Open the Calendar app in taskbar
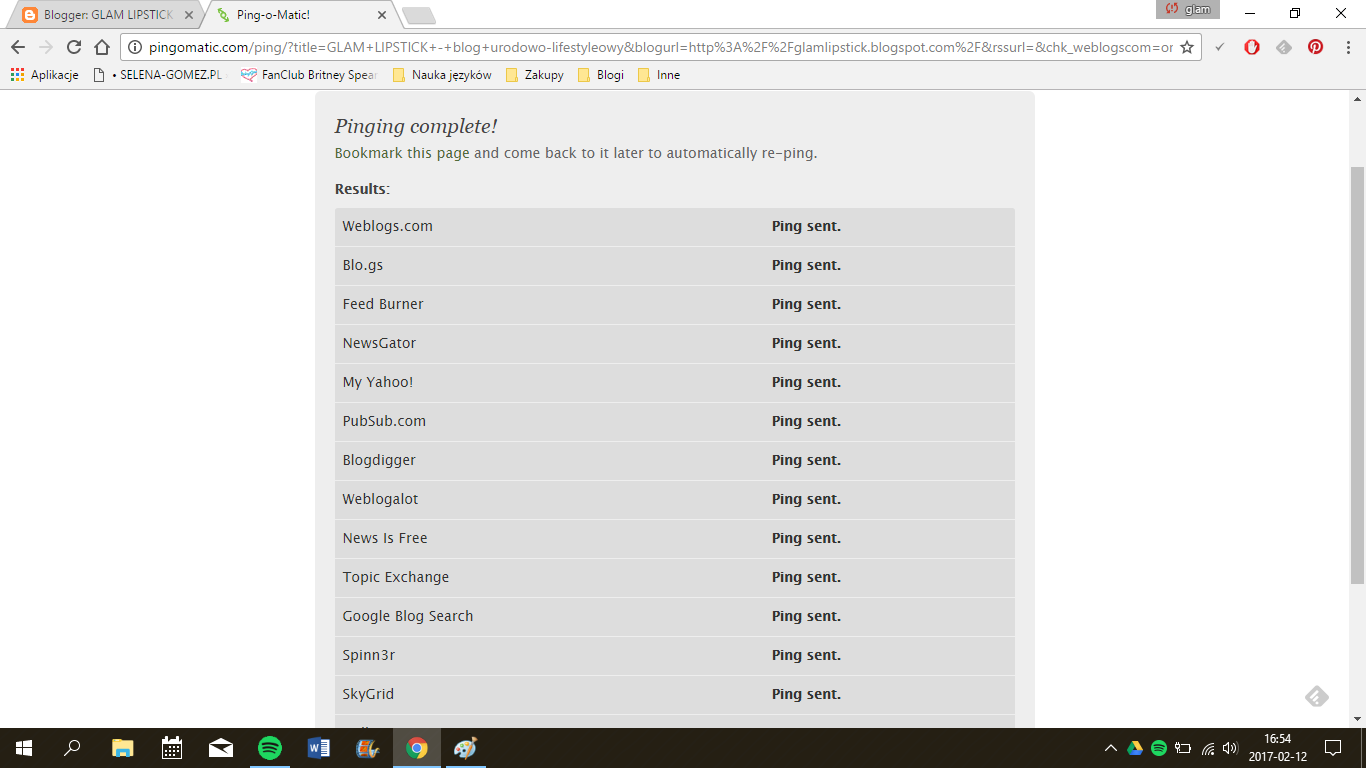The height and width of the screenshot is (768, 1366). (171, 748)
